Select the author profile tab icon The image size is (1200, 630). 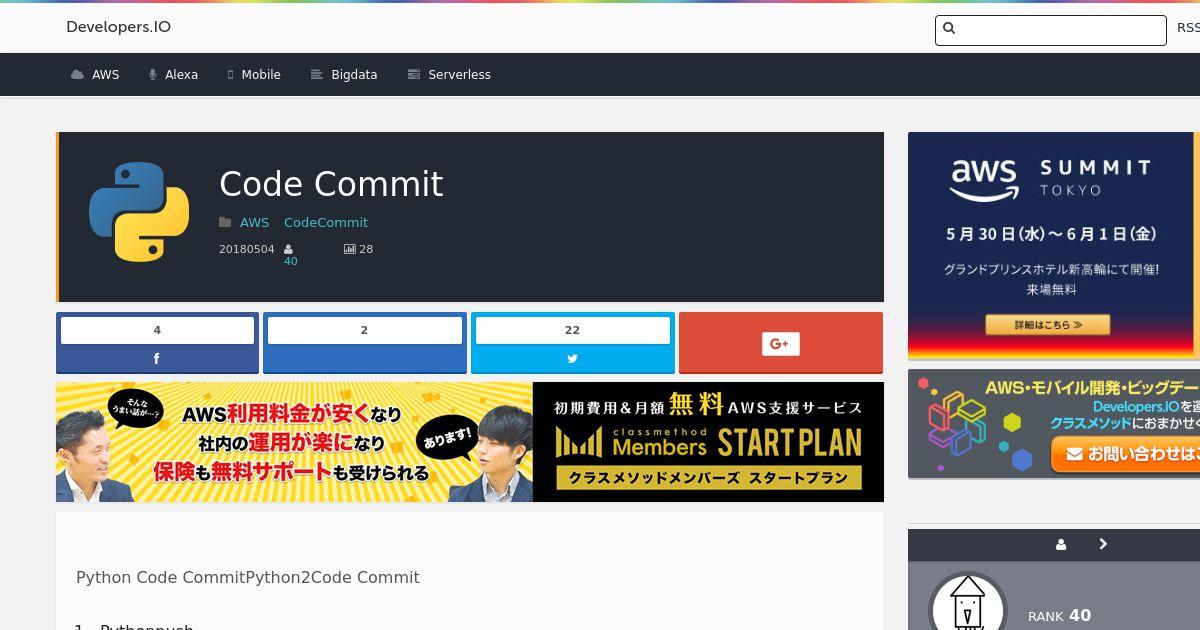1061,545
